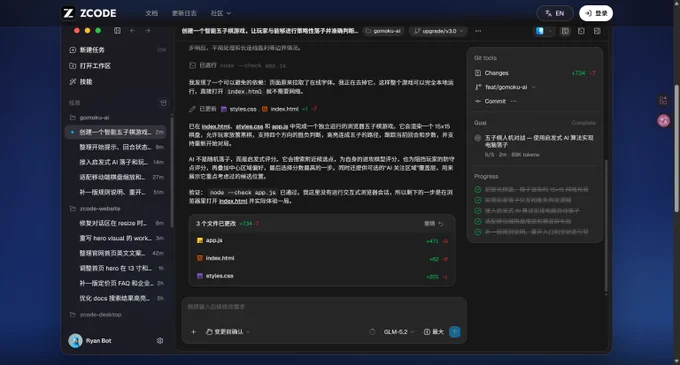Open the 文档 nav item
Screen dimensions: 680x365
(x=151, y=13)
